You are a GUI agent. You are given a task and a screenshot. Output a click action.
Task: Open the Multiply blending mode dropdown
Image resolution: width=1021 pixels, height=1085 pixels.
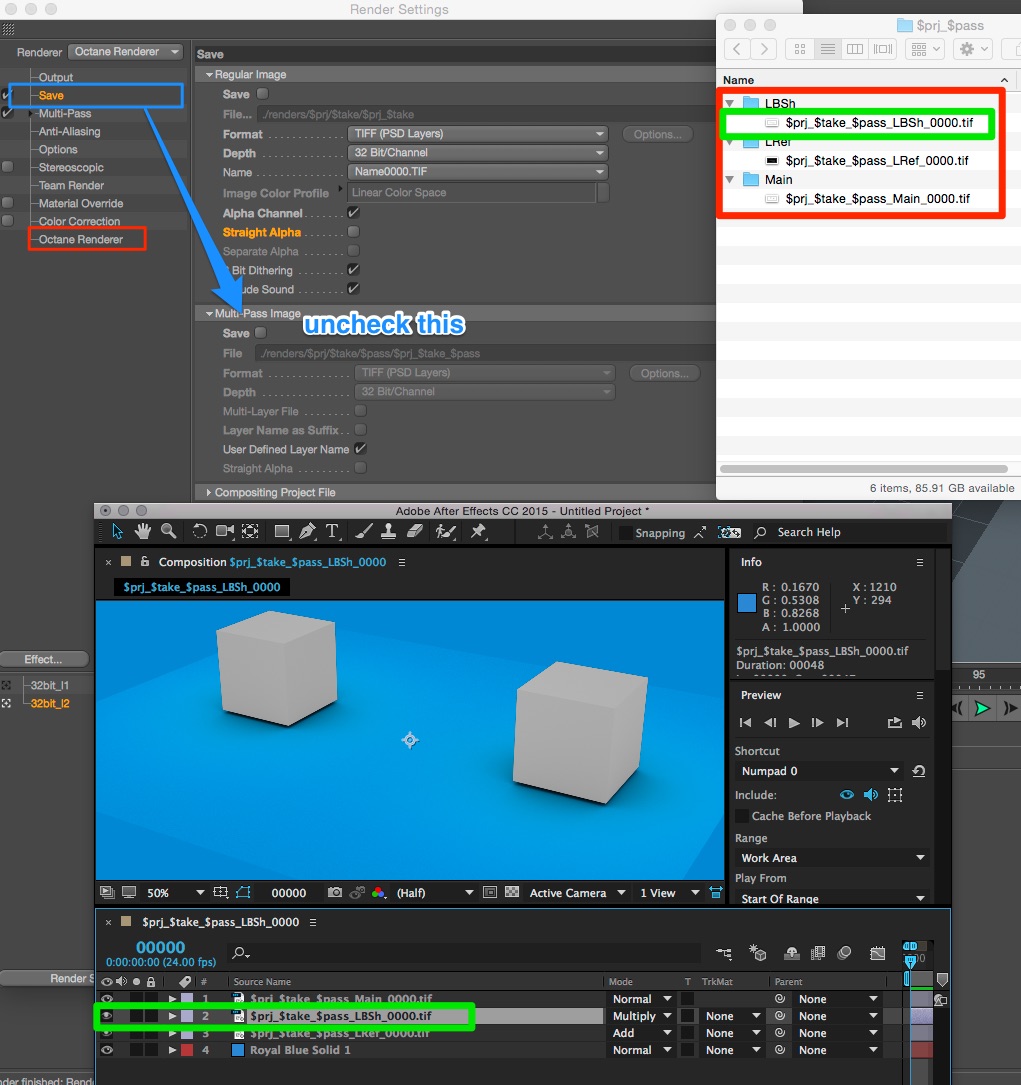[x=641, y=1016]
